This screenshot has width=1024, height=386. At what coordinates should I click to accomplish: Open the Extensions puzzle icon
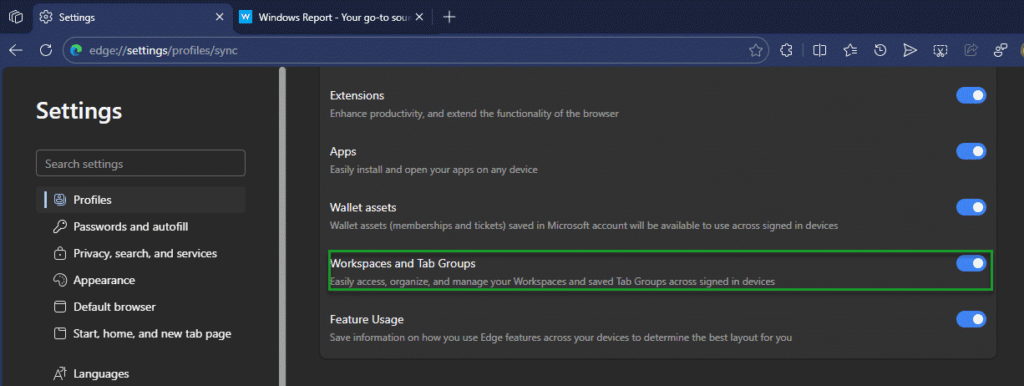pyautogui.click(x=787, y=50)
